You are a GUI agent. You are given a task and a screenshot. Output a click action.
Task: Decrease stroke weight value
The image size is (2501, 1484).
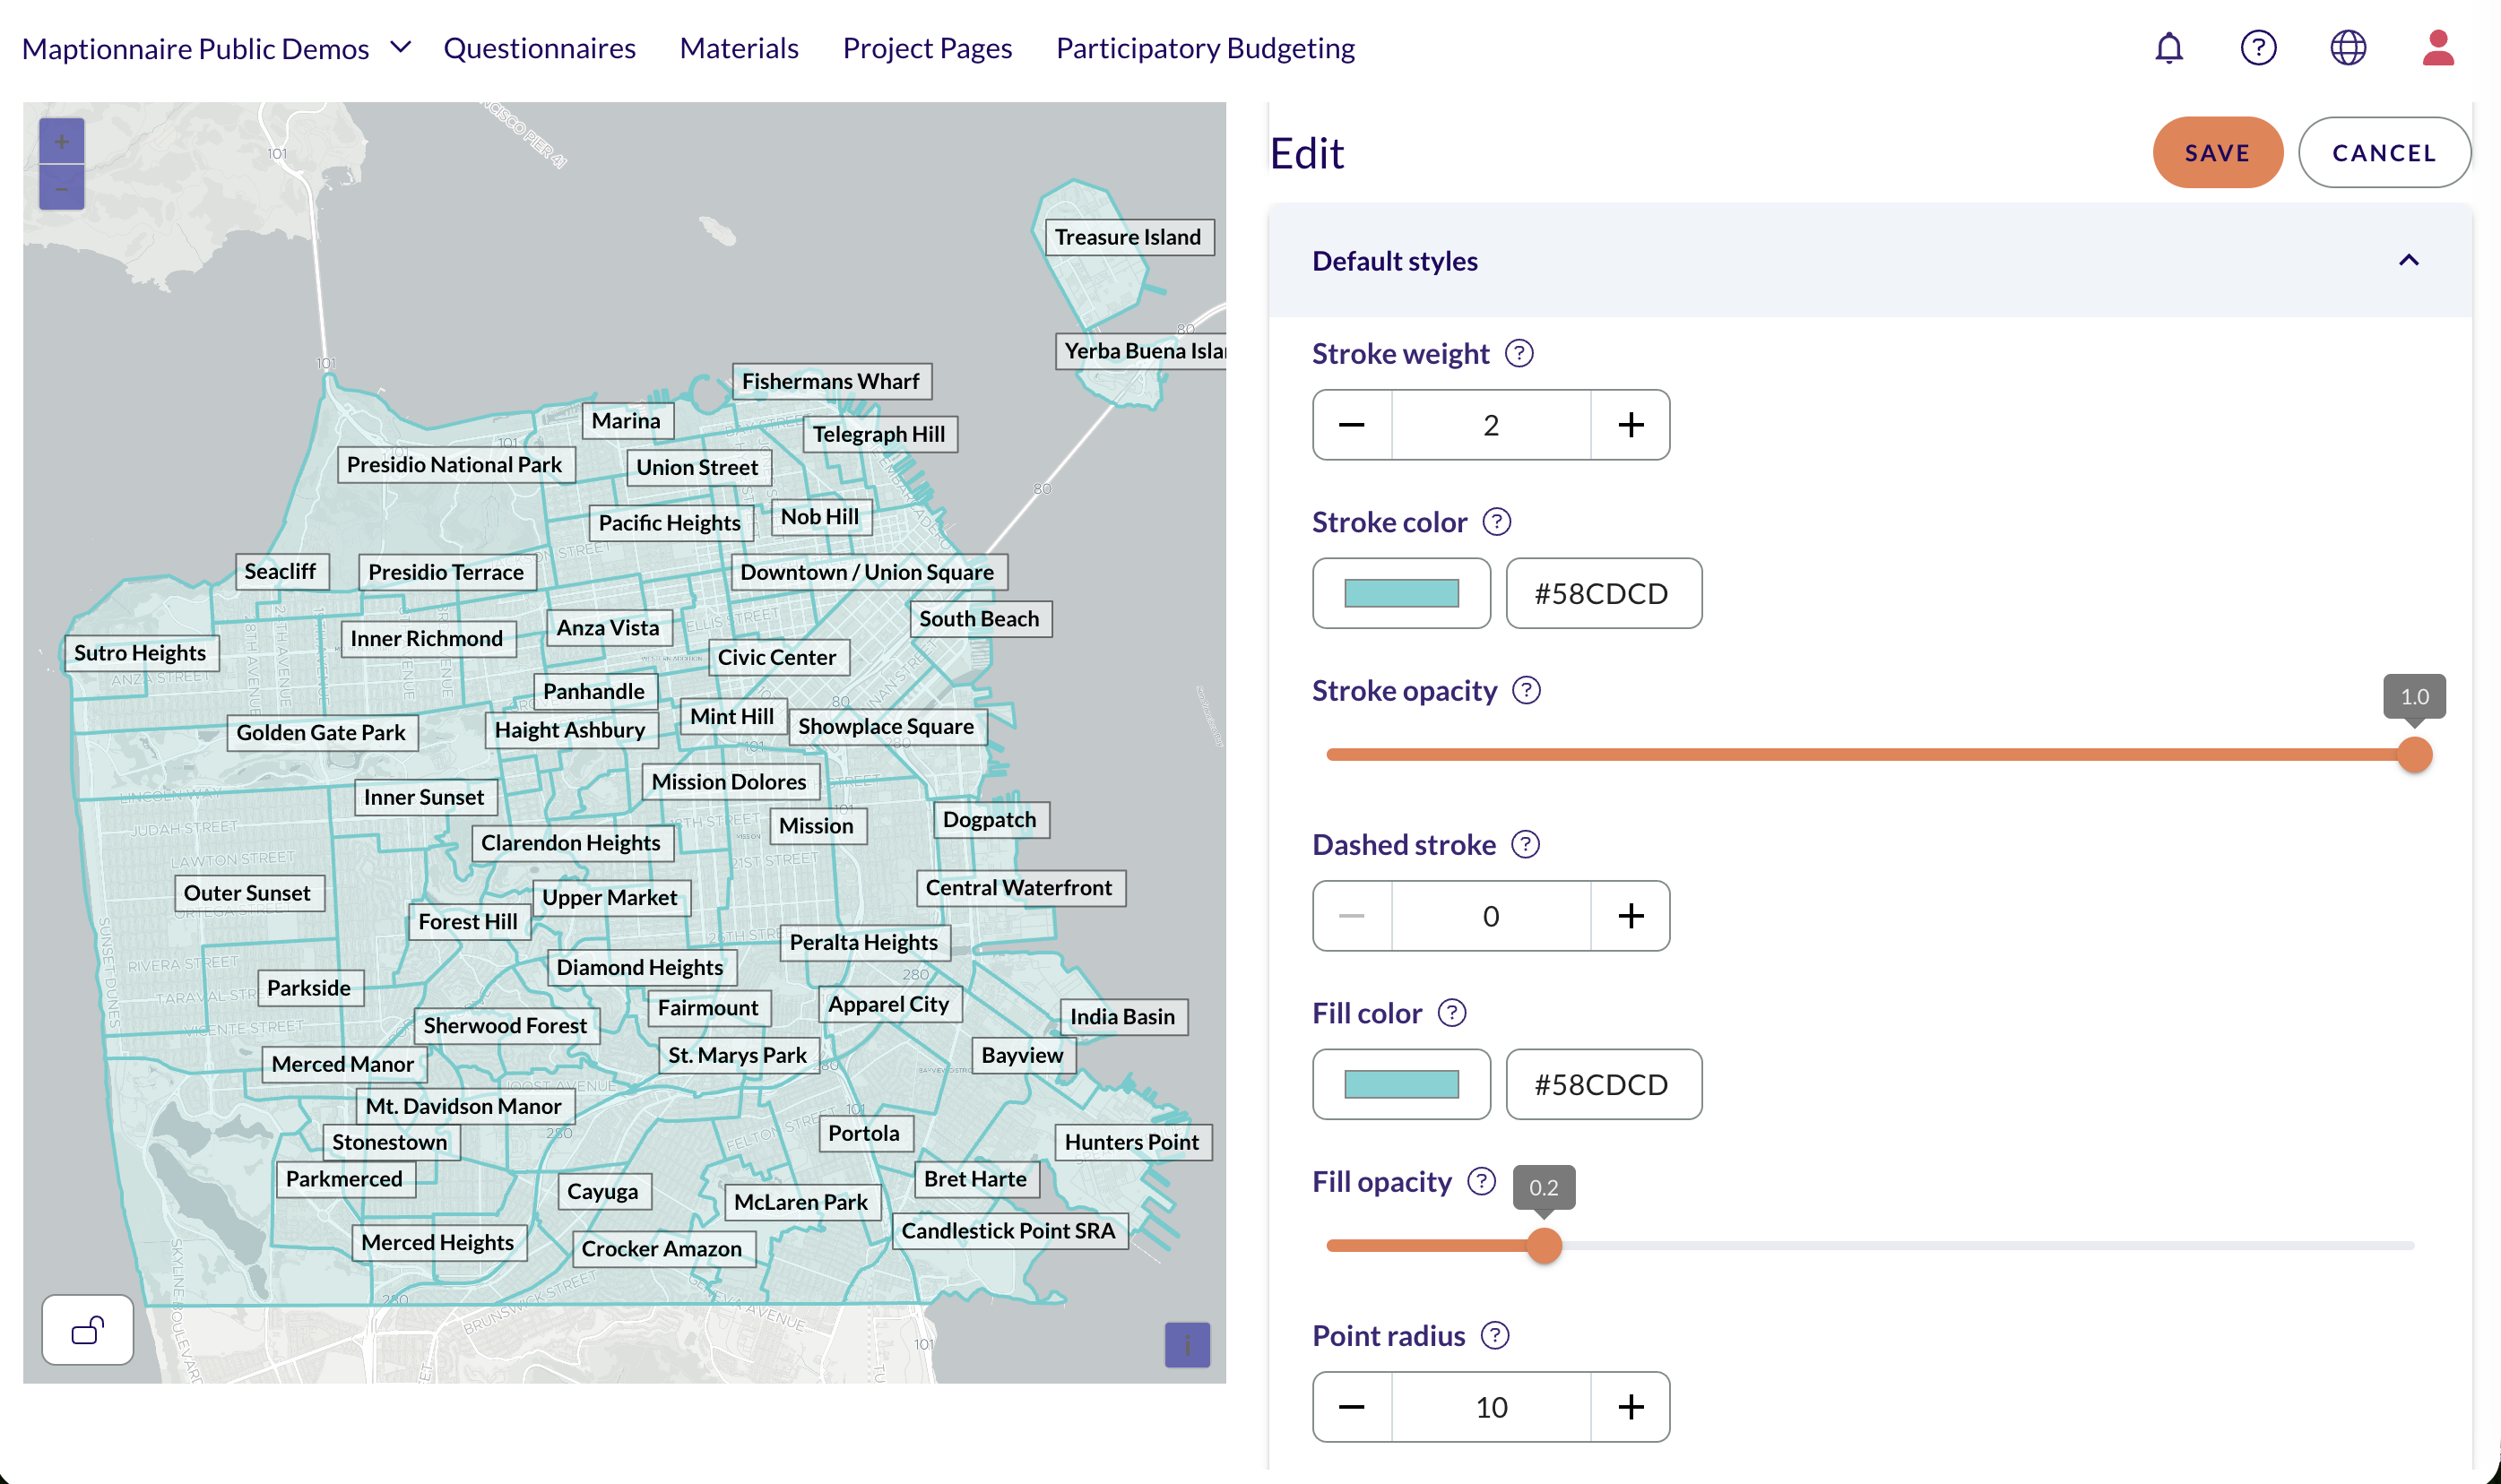1352,425
